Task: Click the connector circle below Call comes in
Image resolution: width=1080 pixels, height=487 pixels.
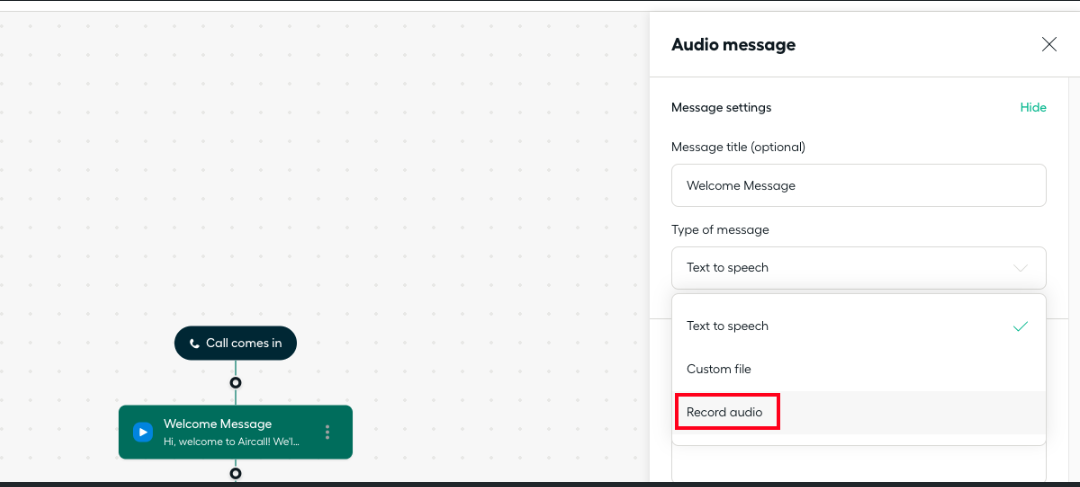Action: 236,382
